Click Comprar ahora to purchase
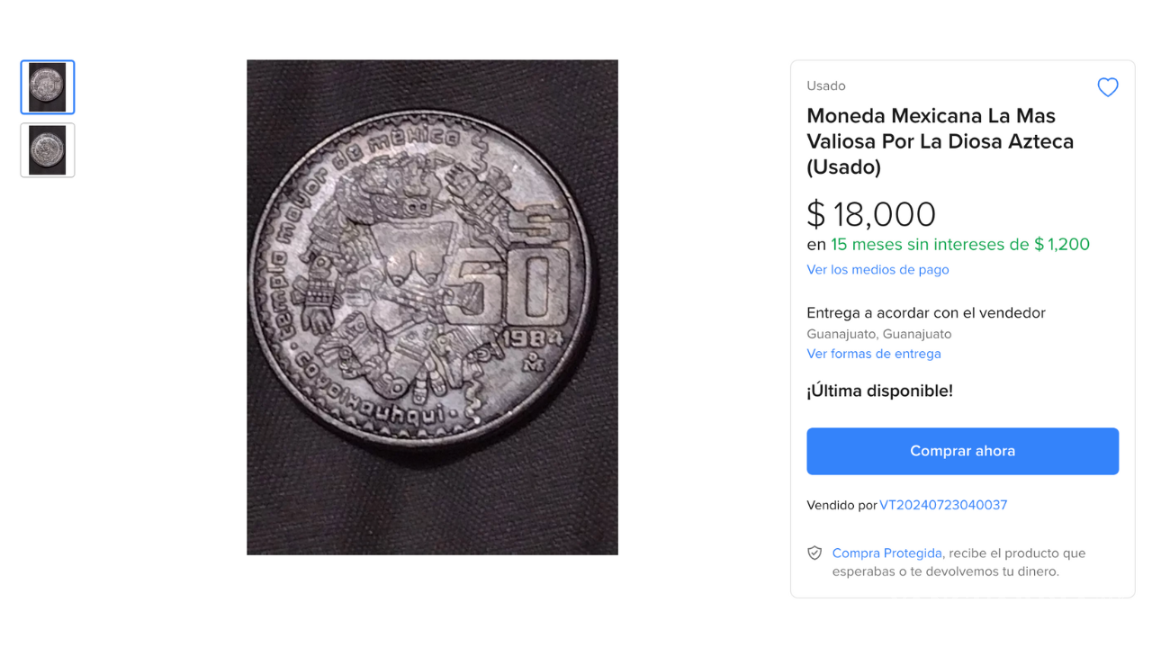 962,451
